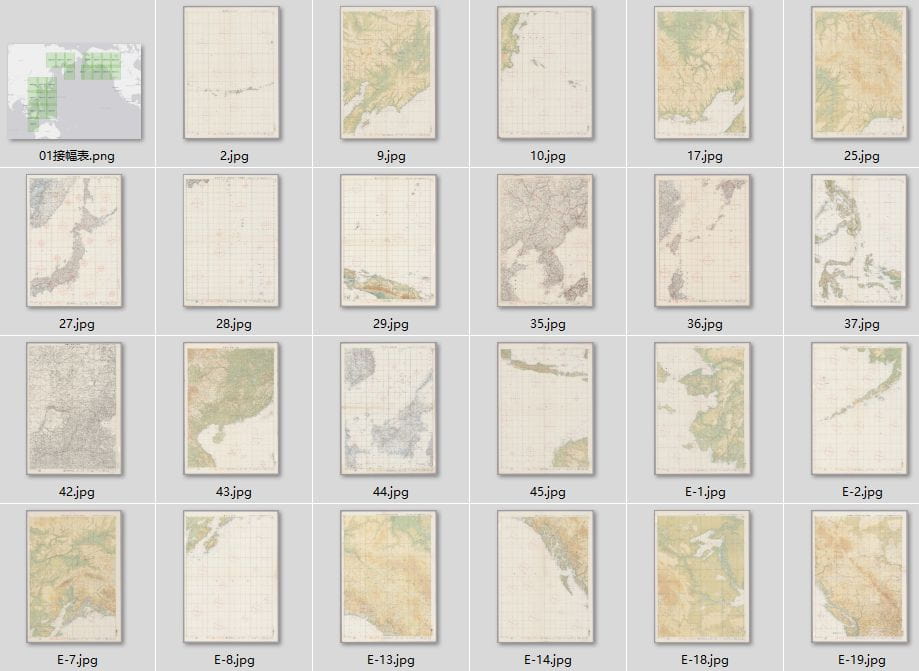Click the file name label "35.jpg"
The image size is (919, 671).
click(547, 323)
